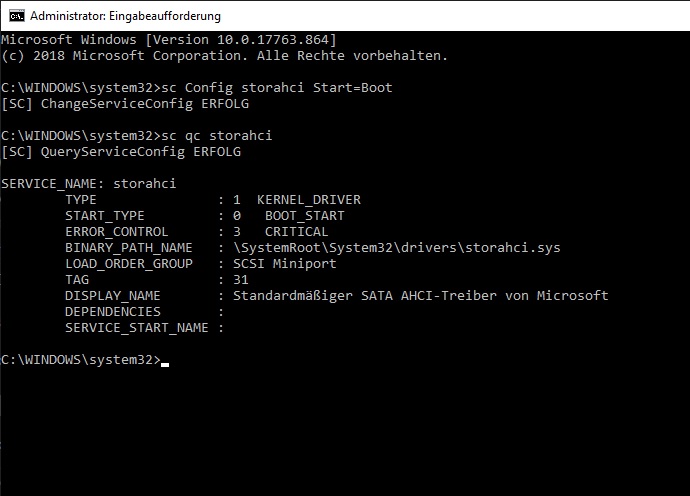Click the BOOT_START value text

coord(305,216)
